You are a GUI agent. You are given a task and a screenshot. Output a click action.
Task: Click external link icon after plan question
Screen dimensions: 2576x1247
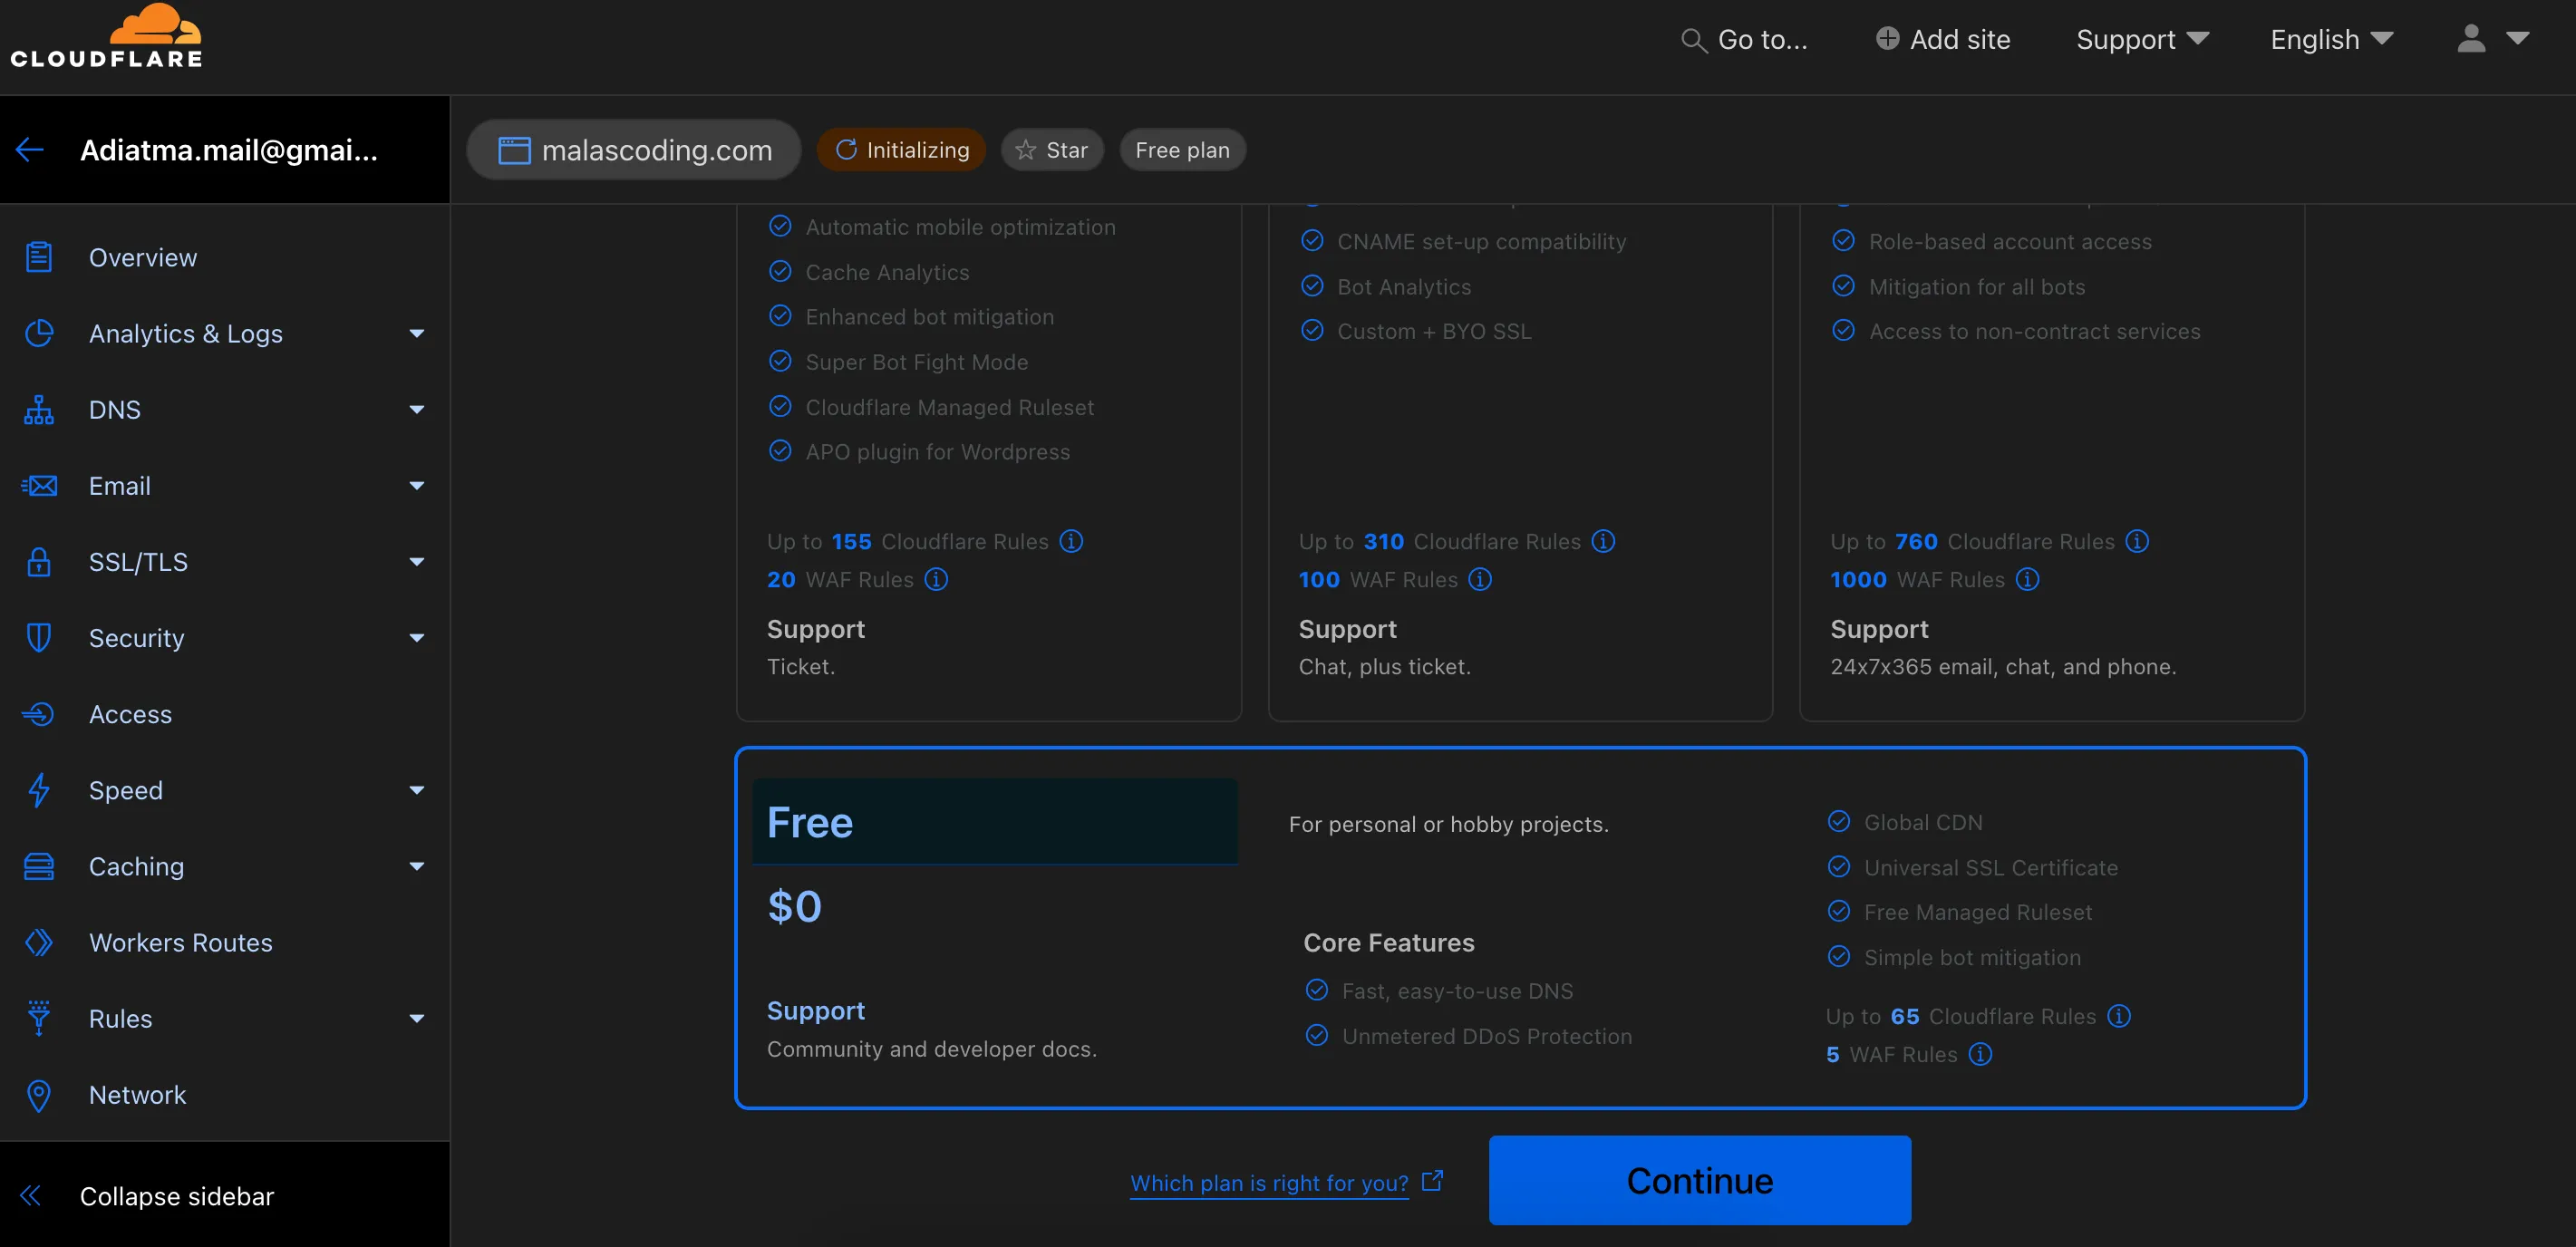(1433, 1181)
